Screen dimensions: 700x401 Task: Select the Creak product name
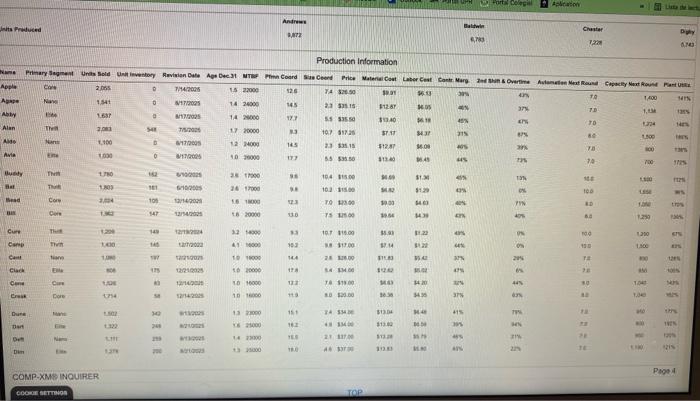tap(18, 296)
